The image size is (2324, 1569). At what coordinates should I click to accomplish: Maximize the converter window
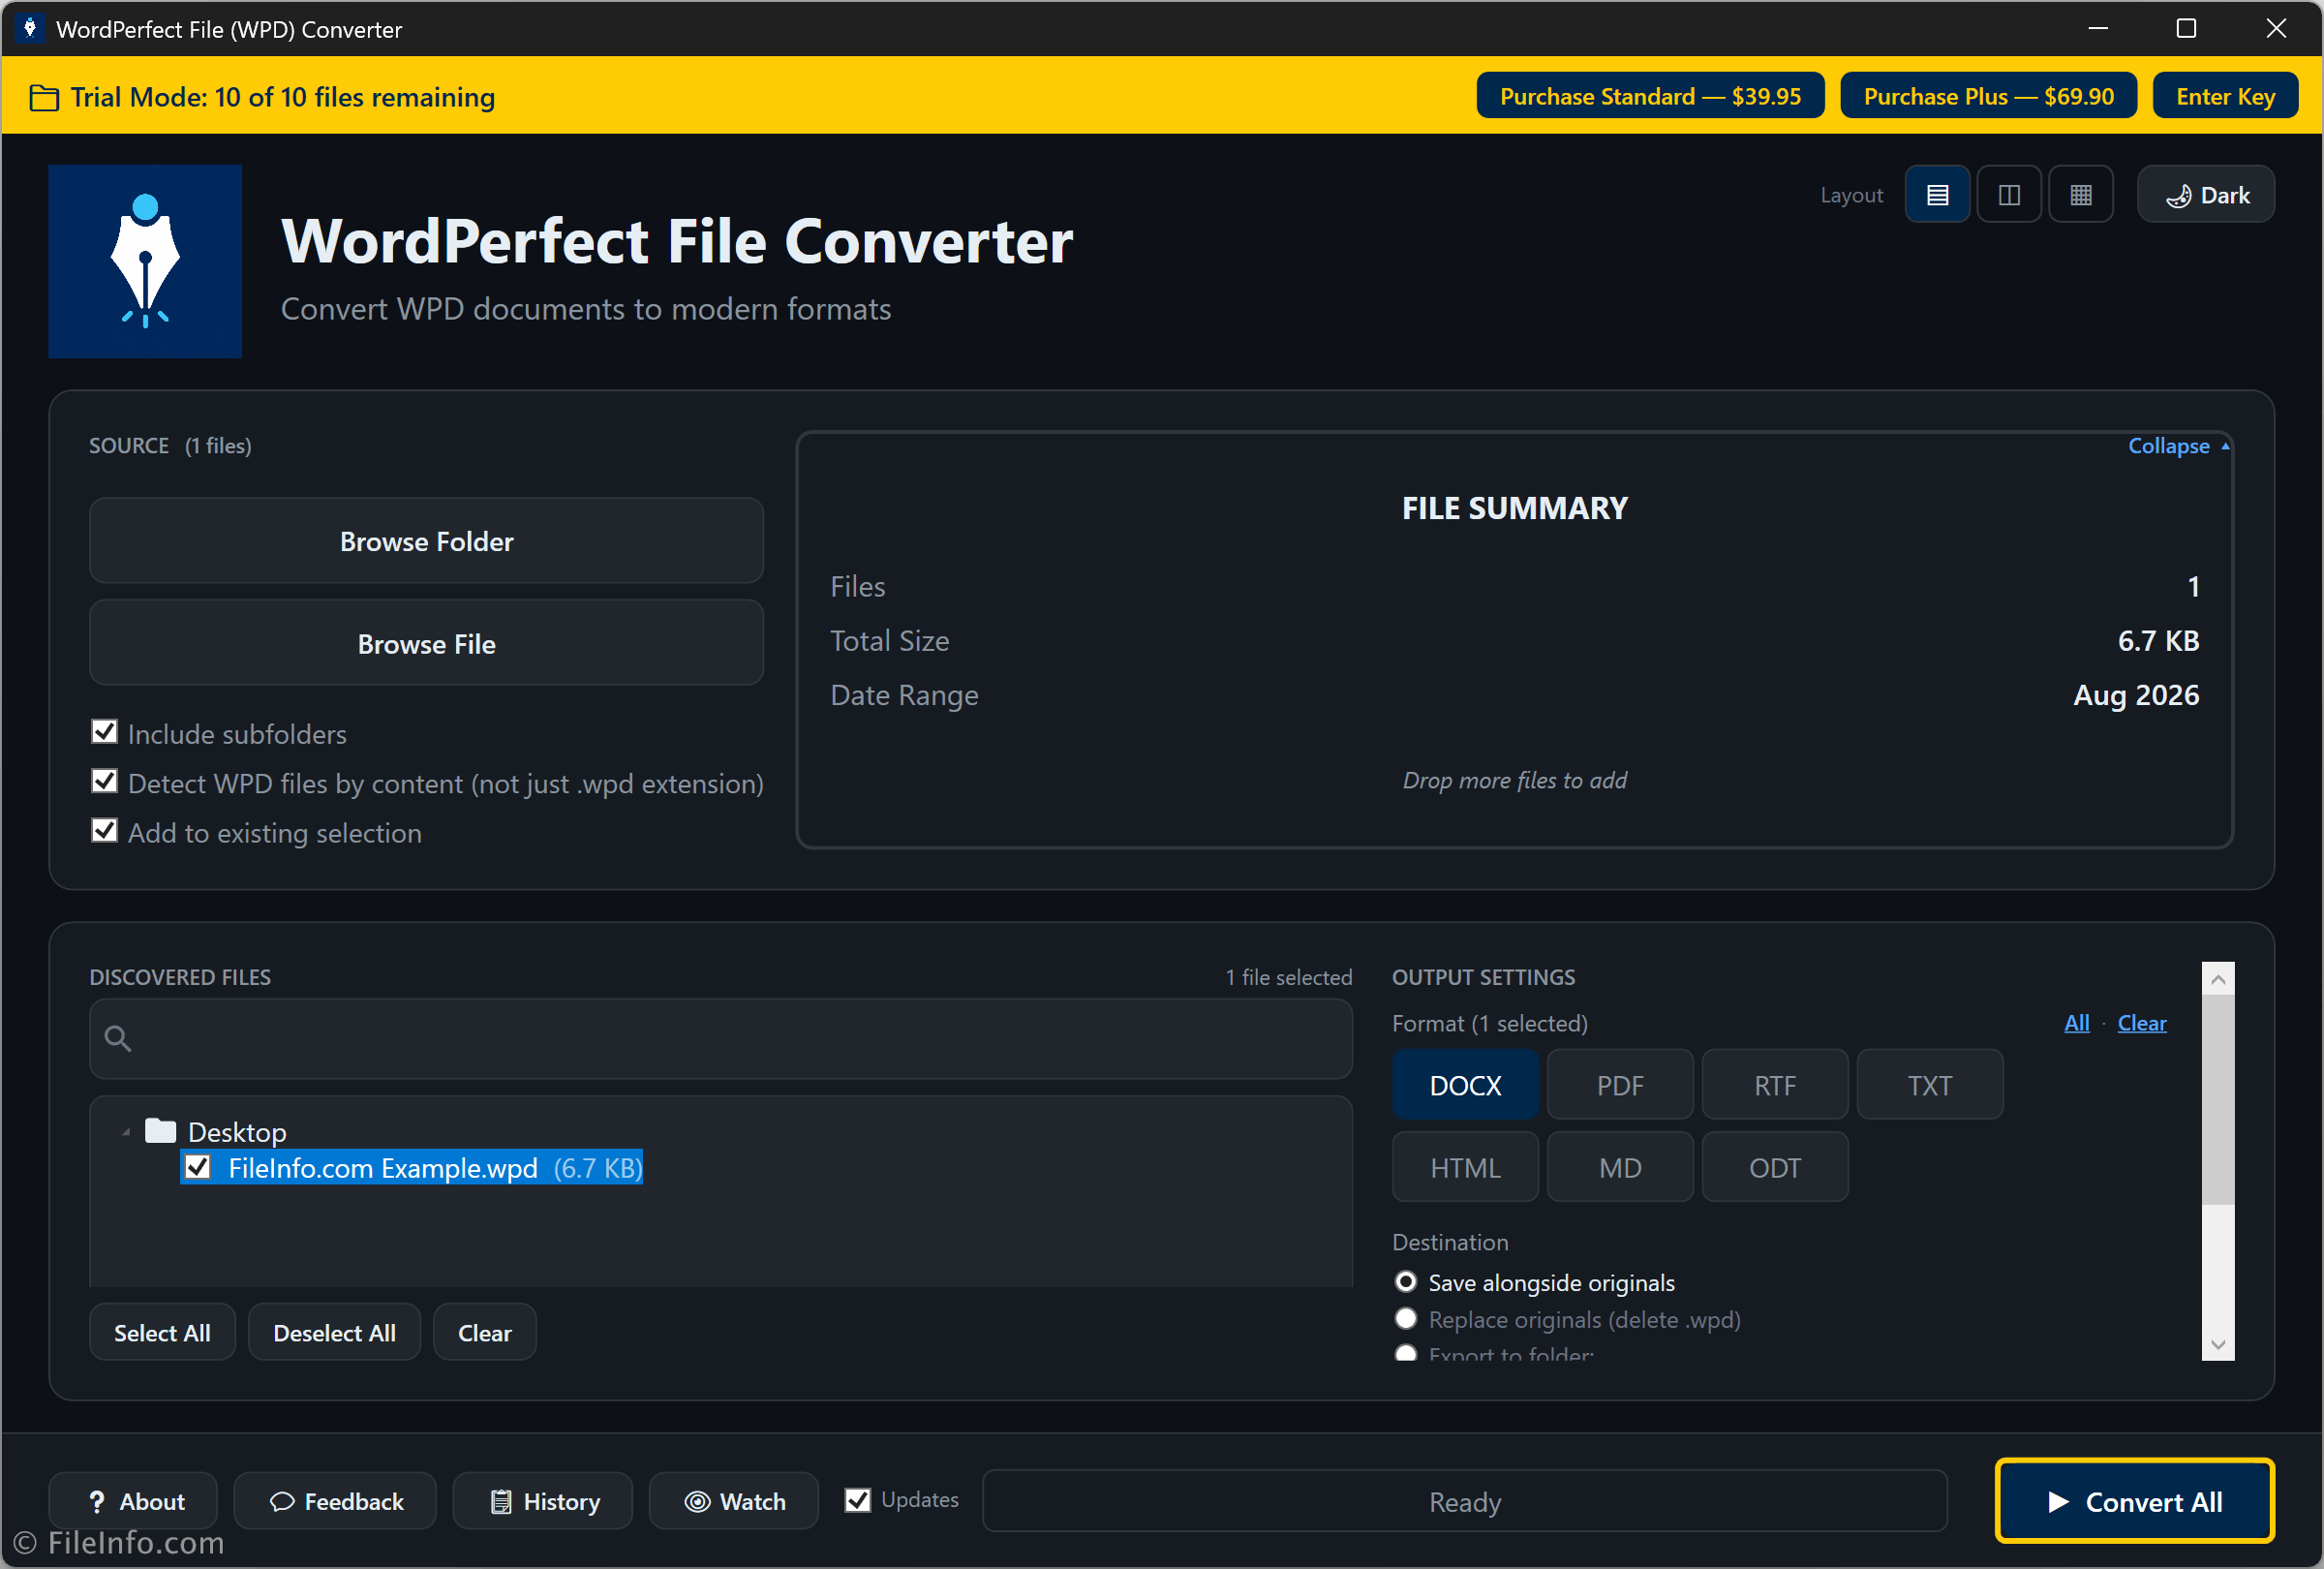point(2186,28)
